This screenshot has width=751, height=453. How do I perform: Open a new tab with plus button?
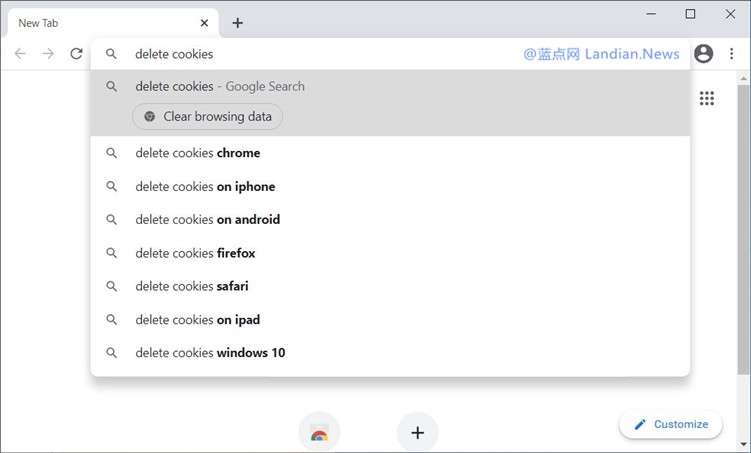pos(237,23)
